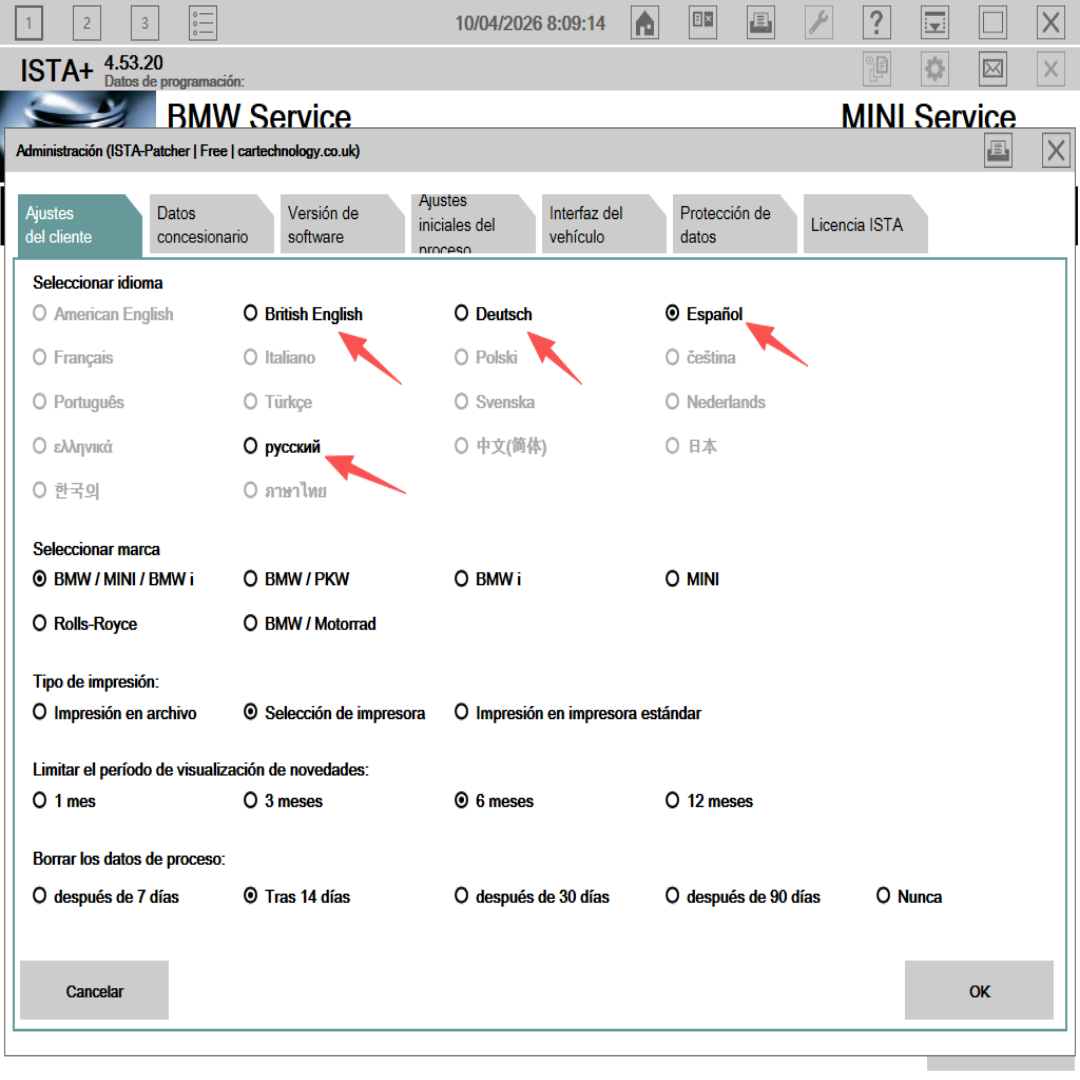The width and height of the screenshot is (1080, 1080).
Task: Choose brand BMW / MINI / BMW i
Action: point(113,579)
